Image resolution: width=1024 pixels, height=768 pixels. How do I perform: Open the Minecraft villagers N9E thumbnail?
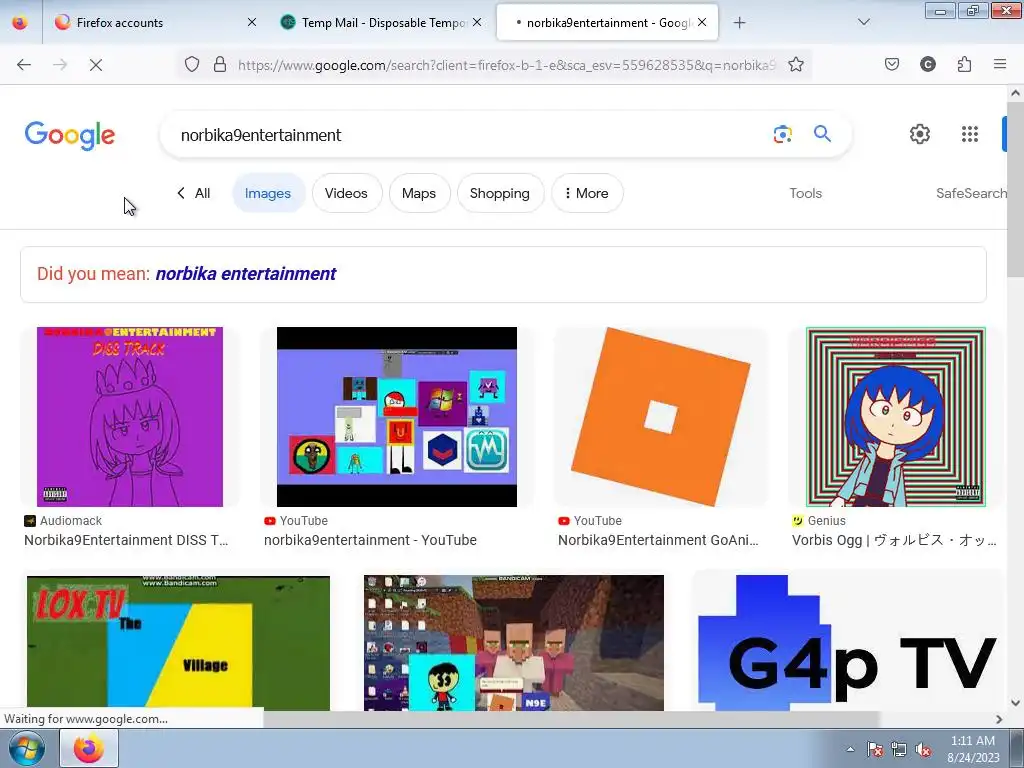[514, 643]
